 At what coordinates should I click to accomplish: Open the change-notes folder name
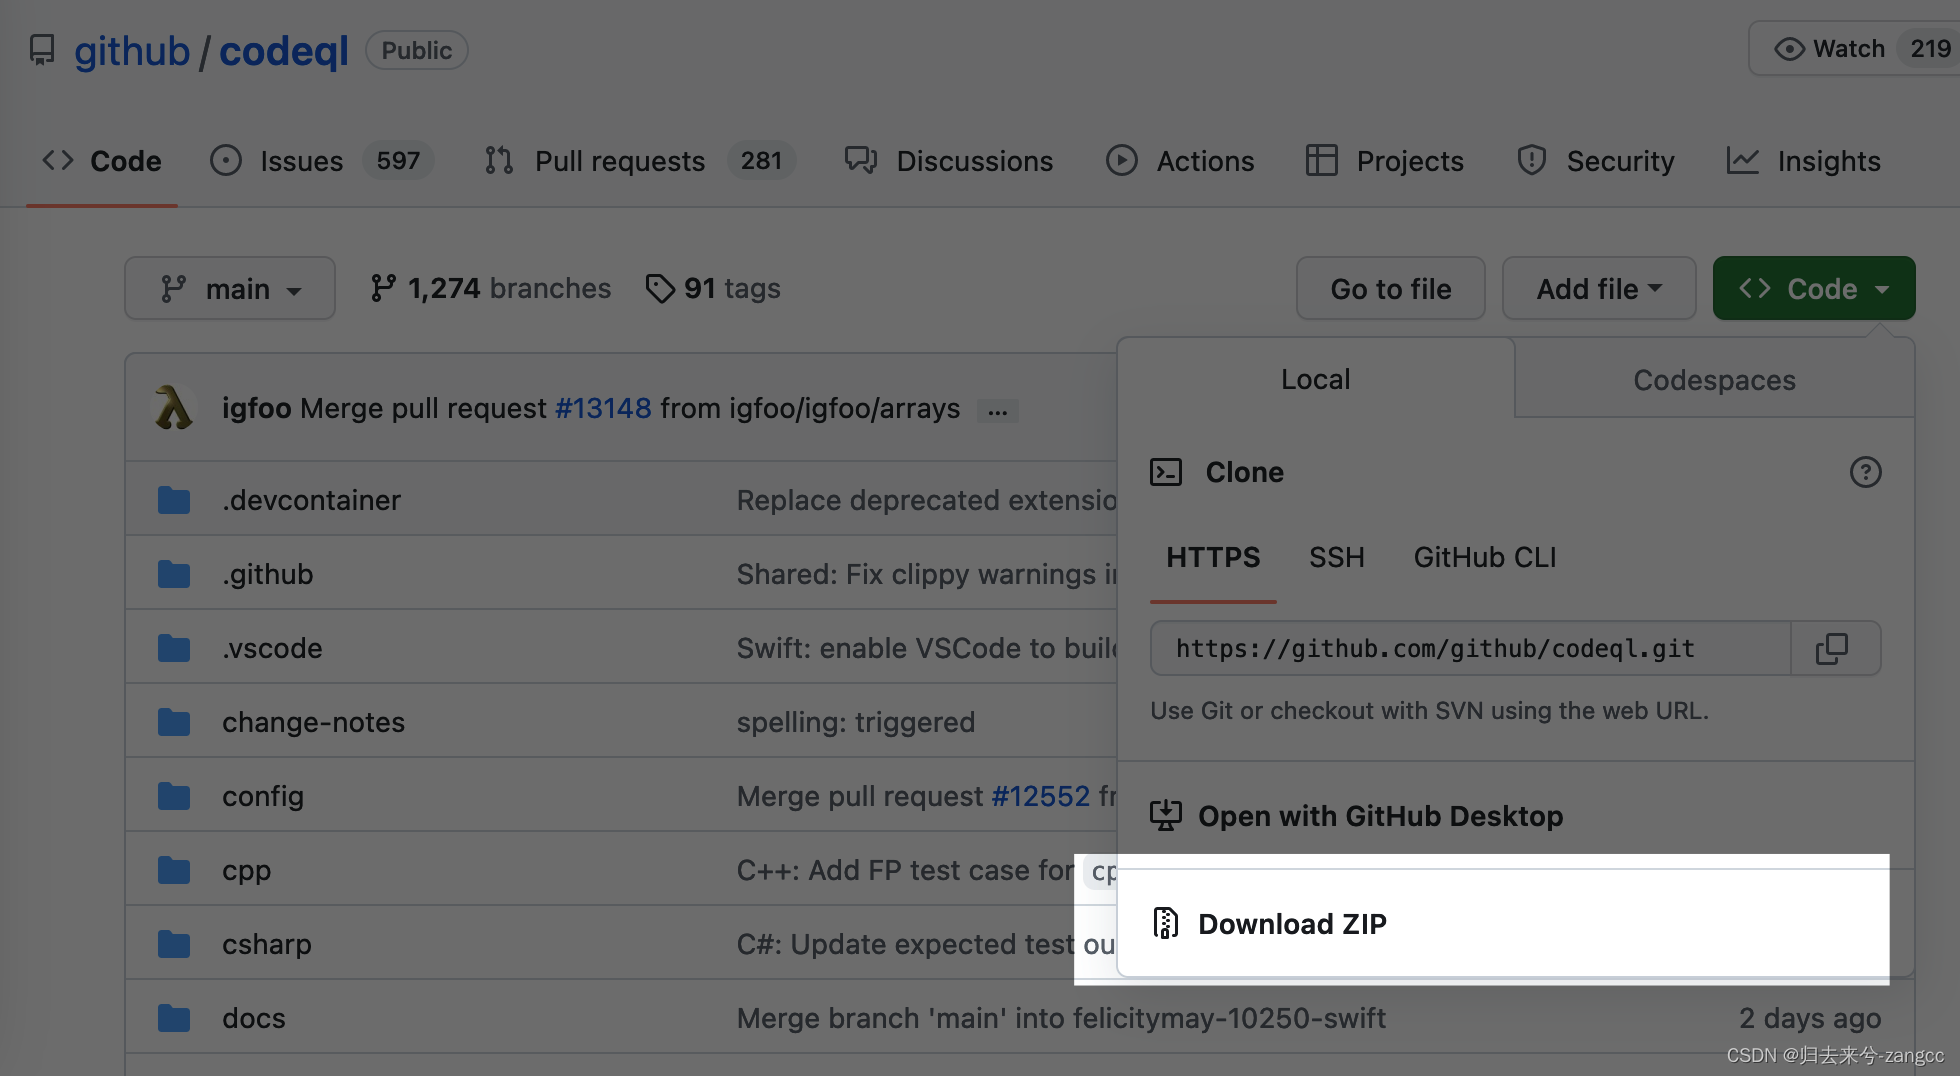coord(313,722)
